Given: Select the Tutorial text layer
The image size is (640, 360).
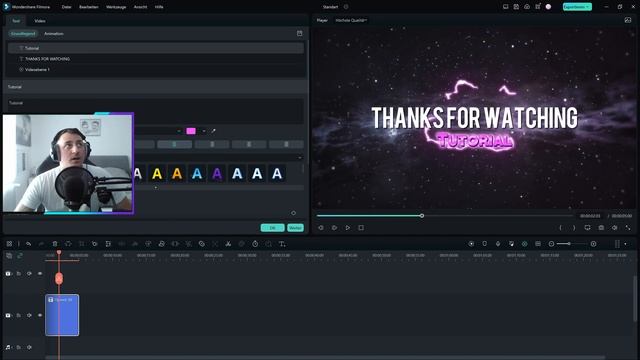Looking at the screenshot, I should (x=156, y=48).
